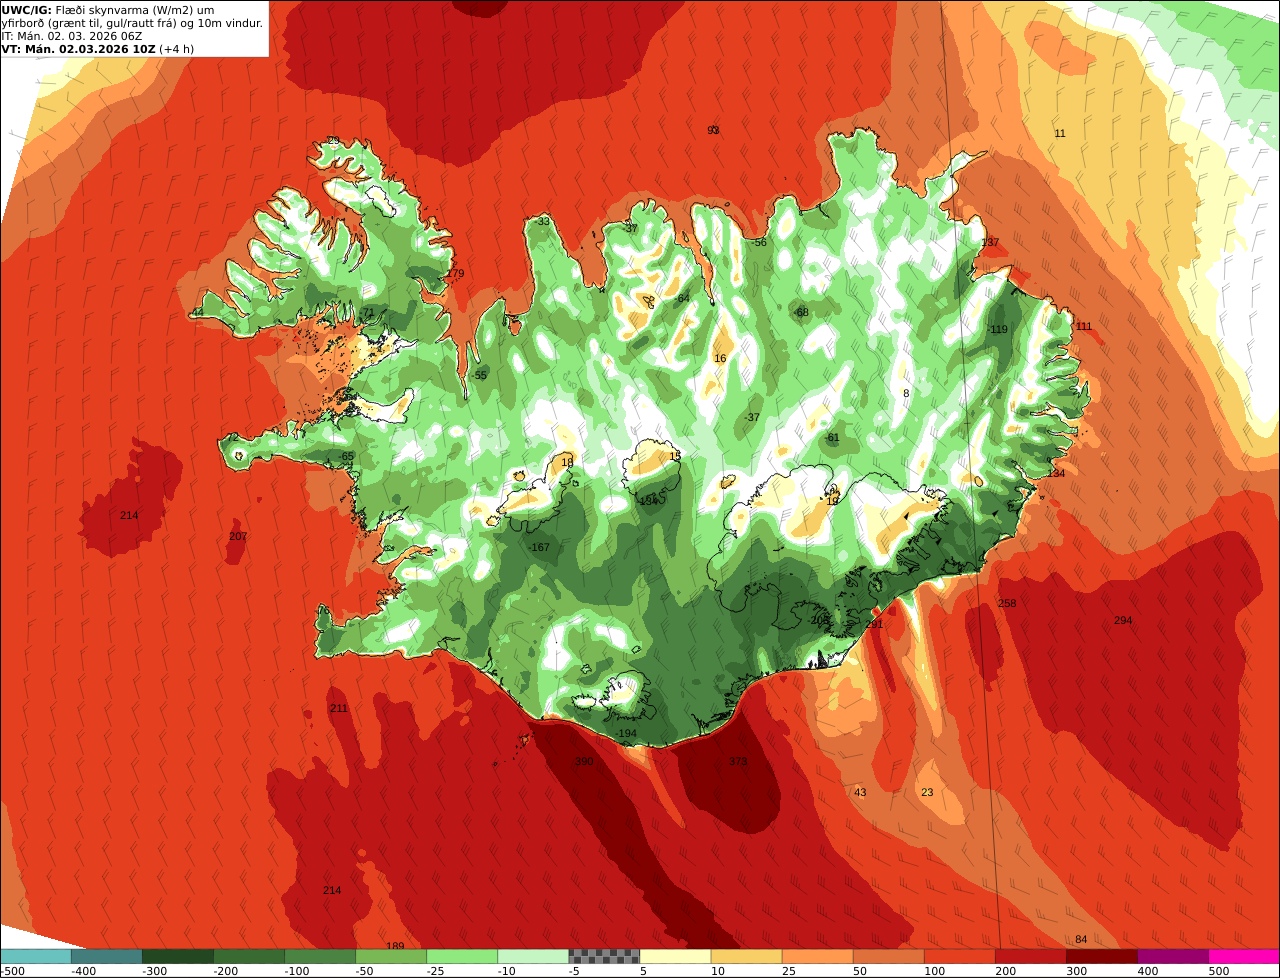Click the map value '-71' in the Westfjords
The image size is (1280, 978).
[x=366, y=313]
